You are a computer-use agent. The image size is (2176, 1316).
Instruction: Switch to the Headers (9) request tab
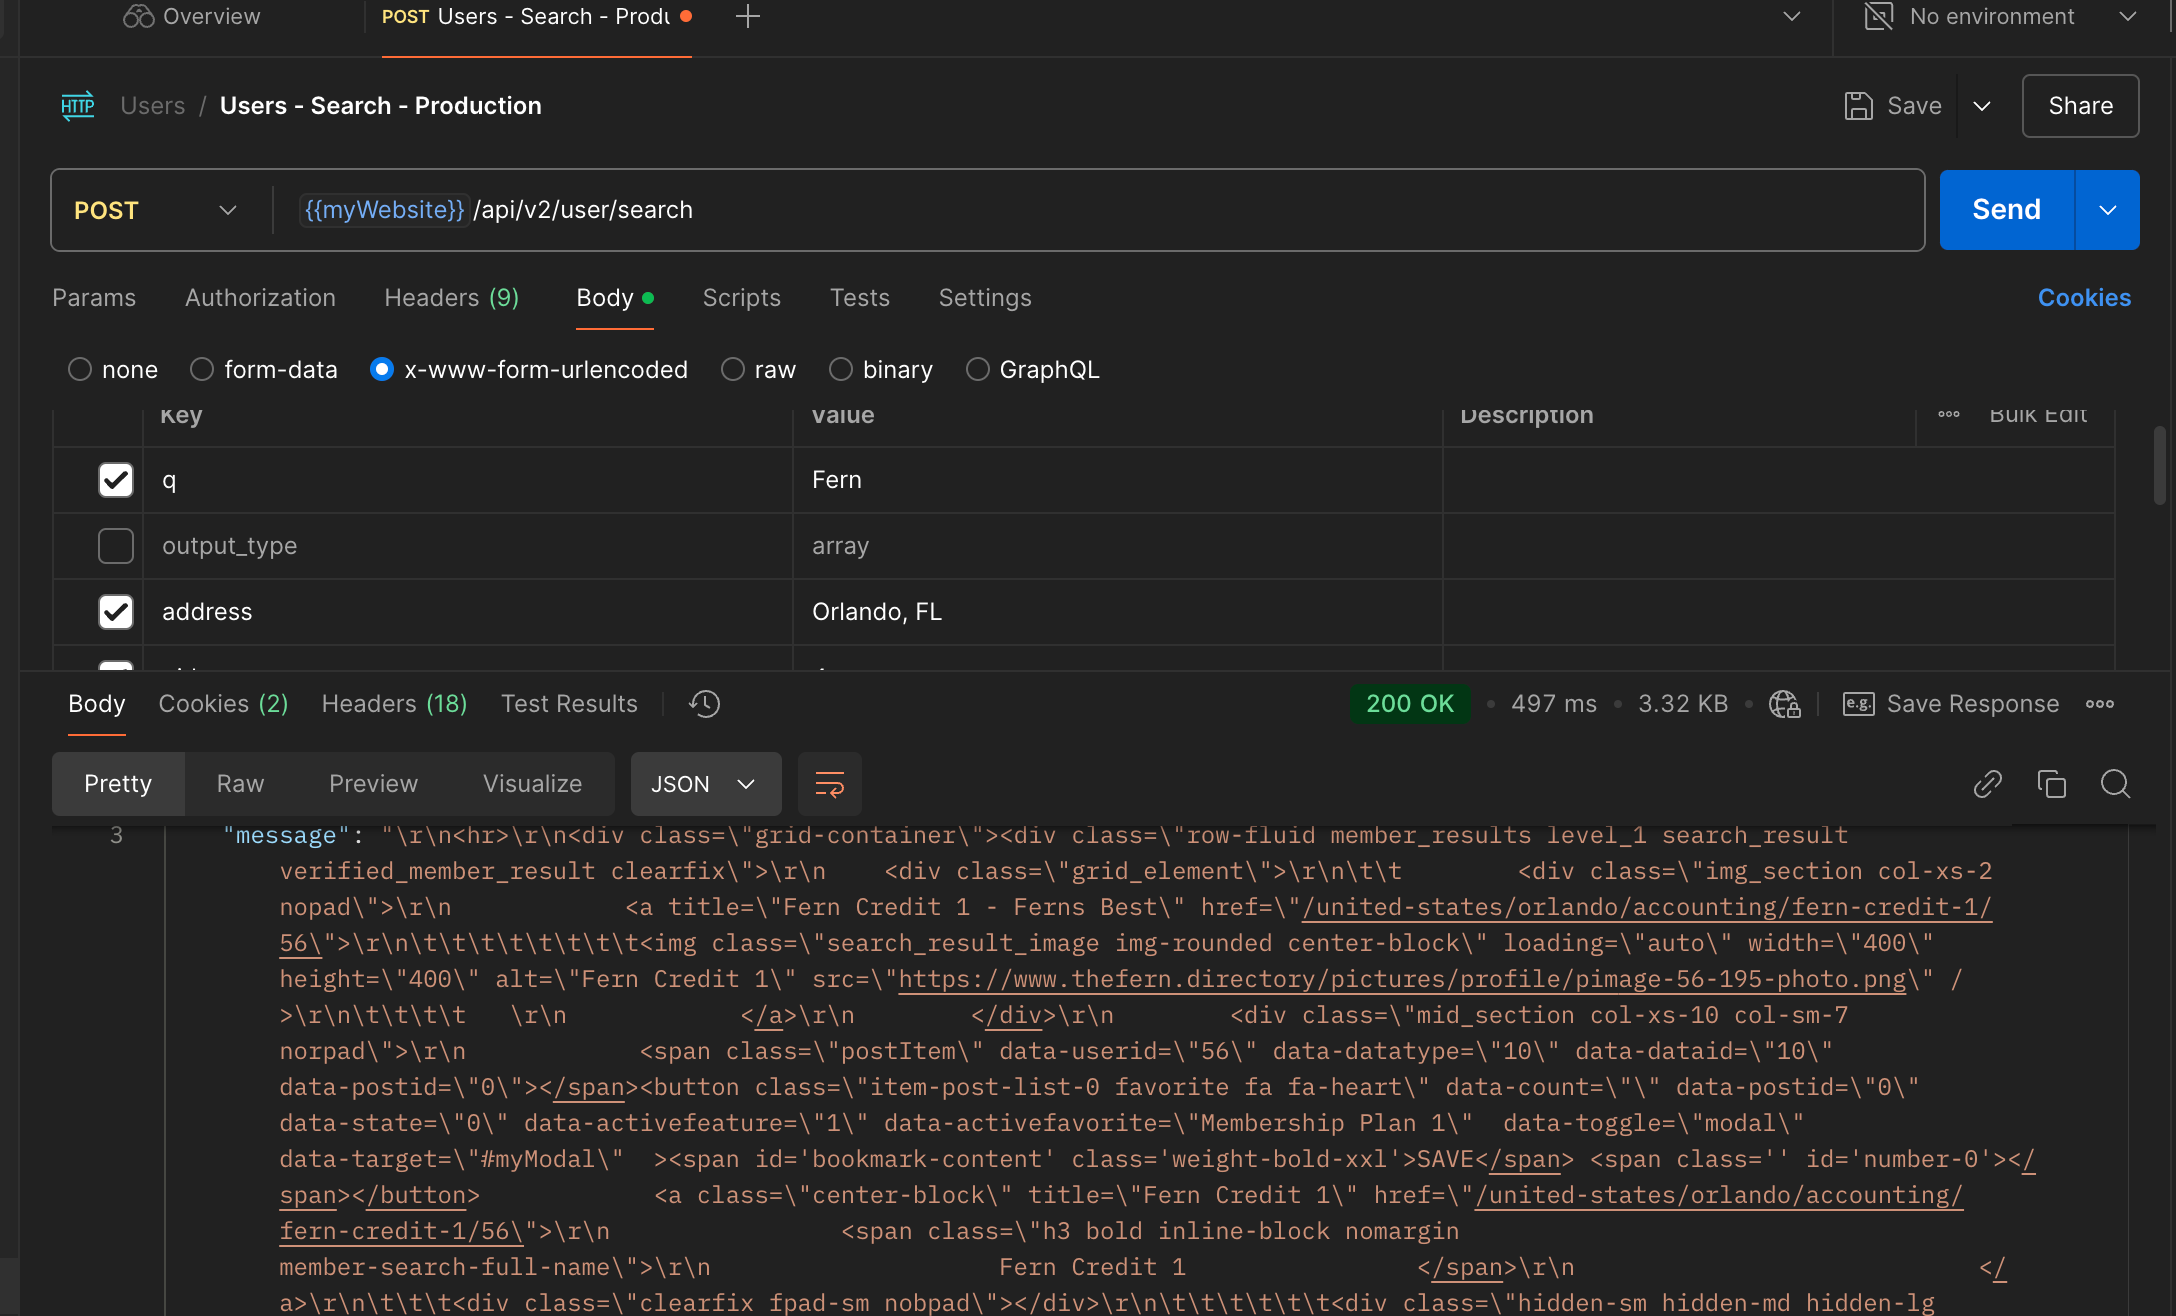pos(451,298)
